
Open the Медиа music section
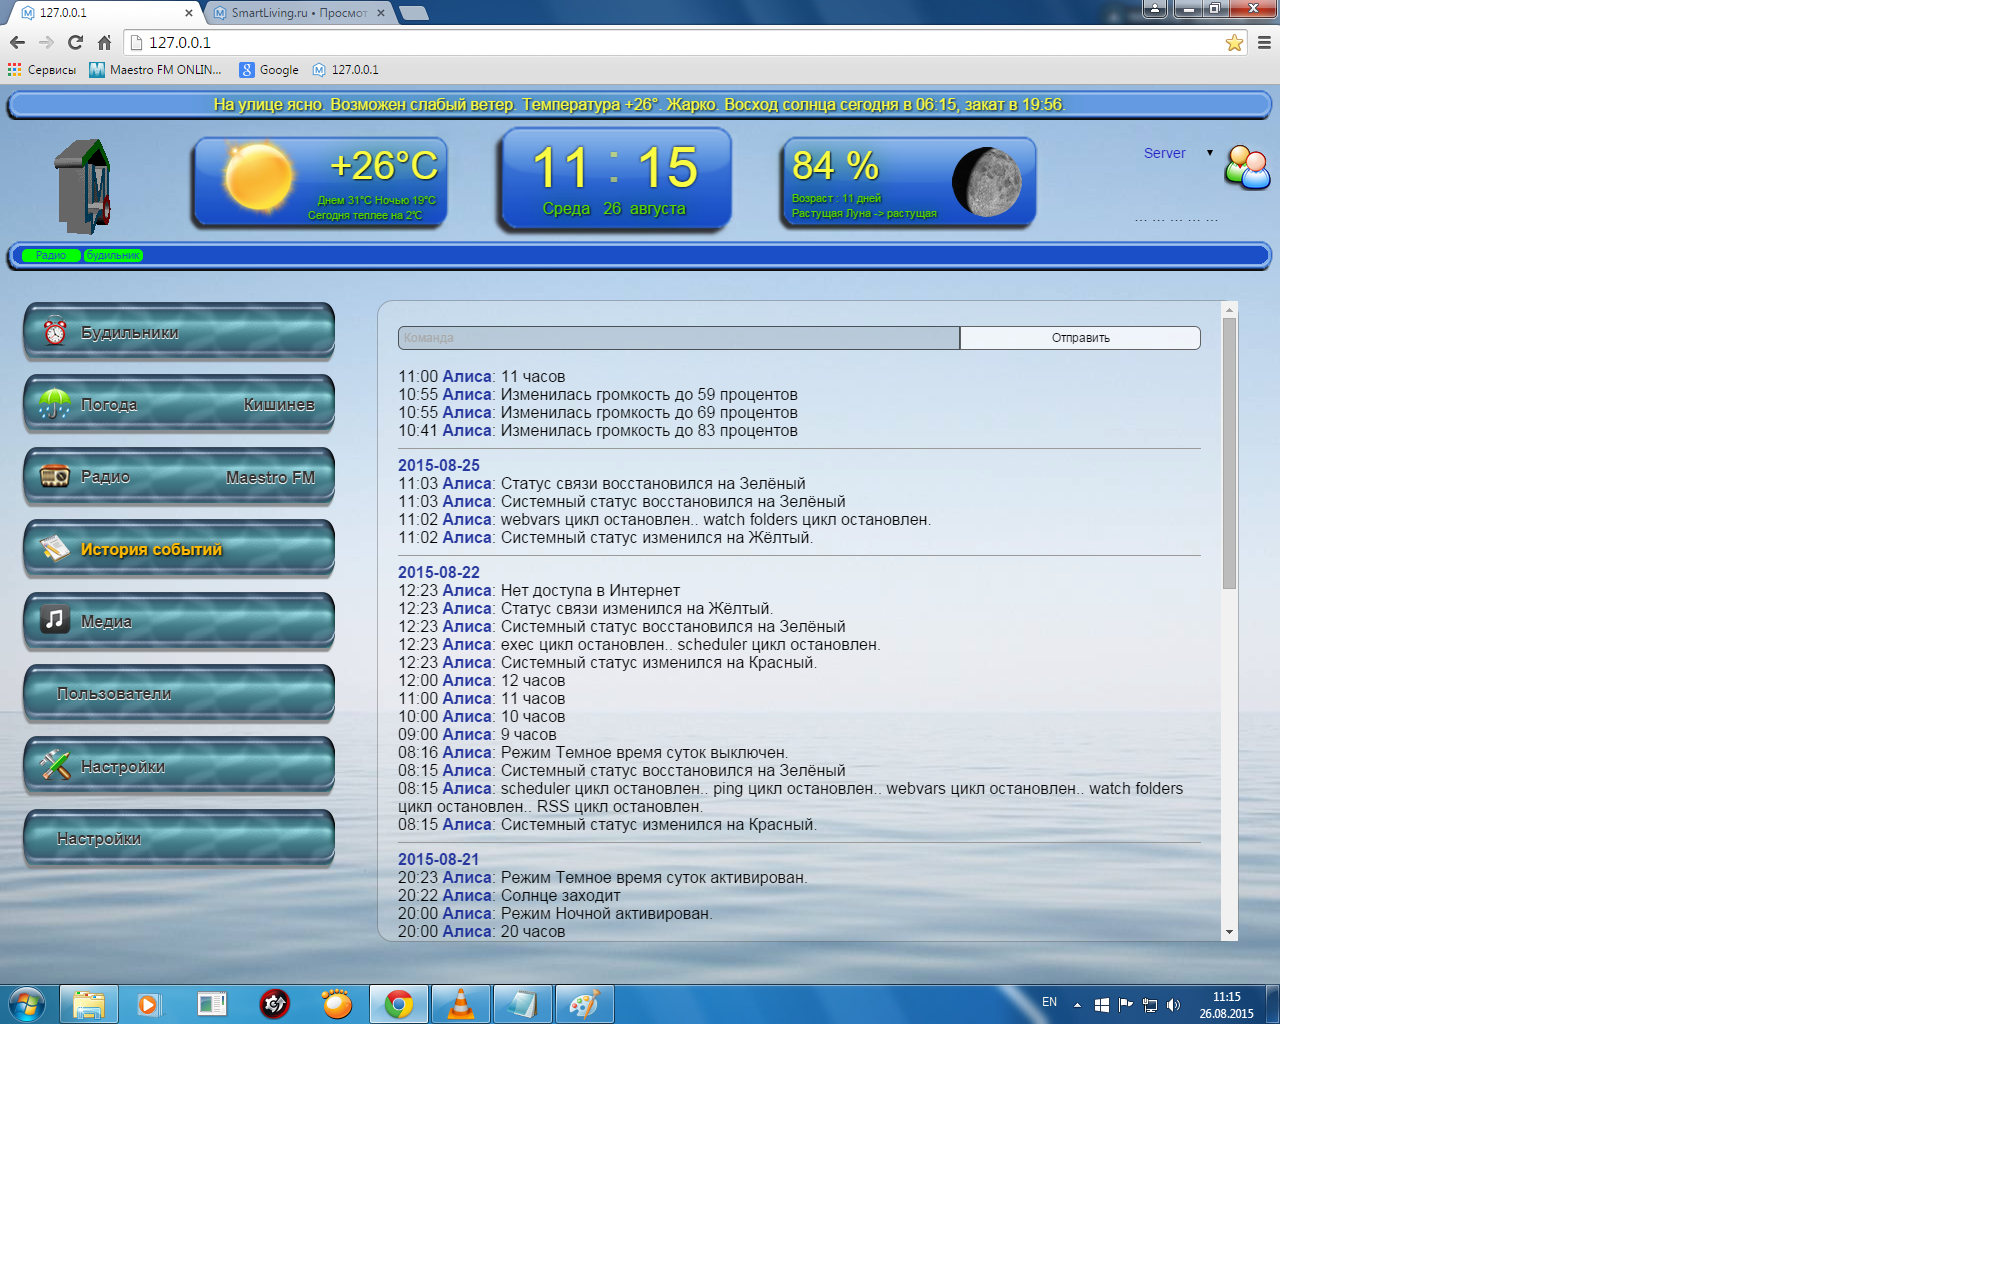click(179, 621)
